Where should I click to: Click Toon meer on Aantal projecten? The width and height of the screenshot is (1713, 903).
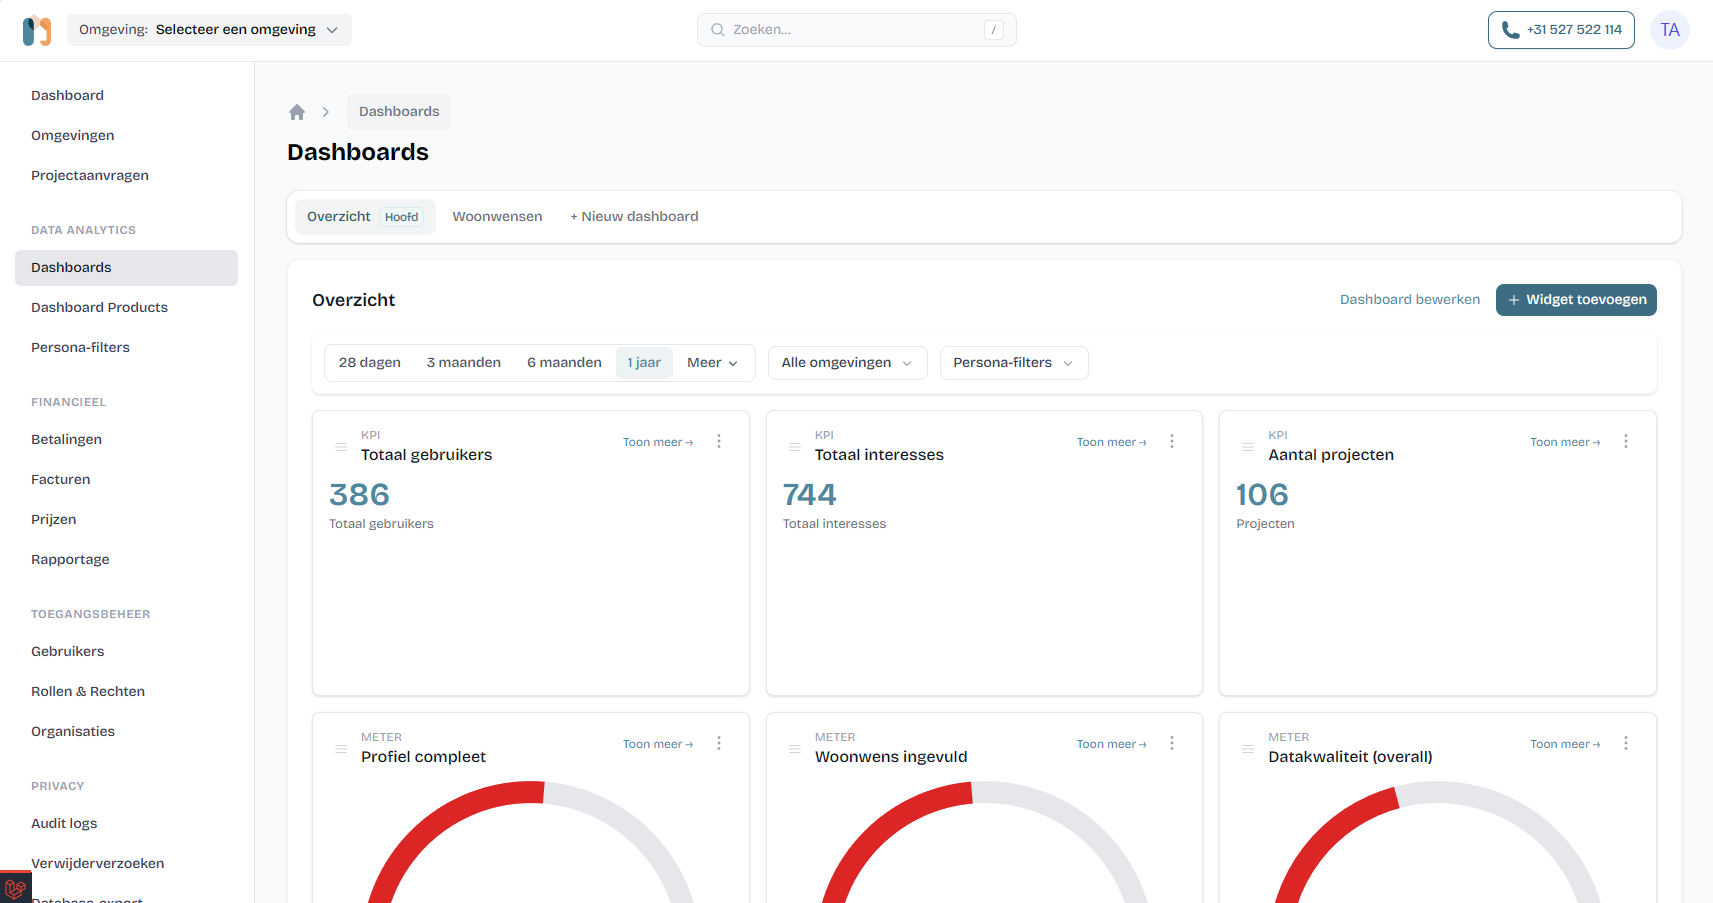[x=1565, y=442]
